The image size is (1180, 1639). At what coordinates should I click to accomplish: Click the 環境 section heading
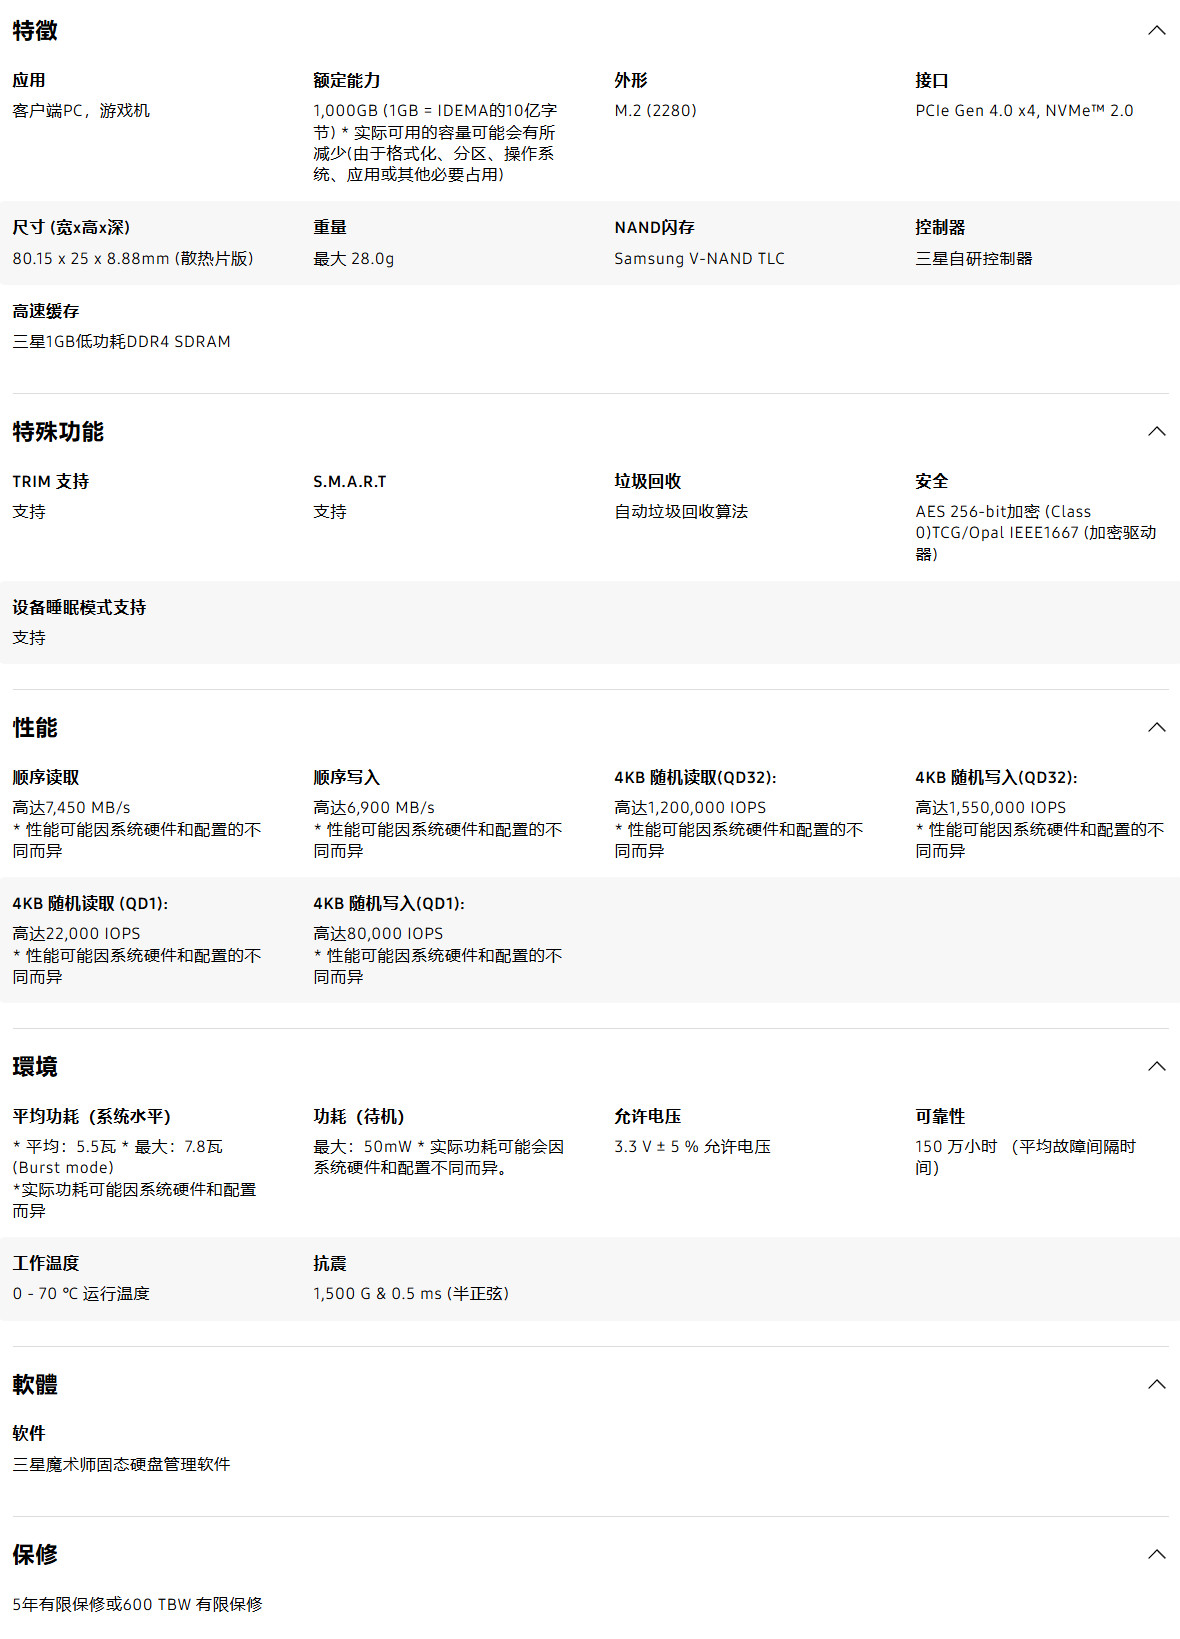pyautogui.click(x=35, y=1067)
